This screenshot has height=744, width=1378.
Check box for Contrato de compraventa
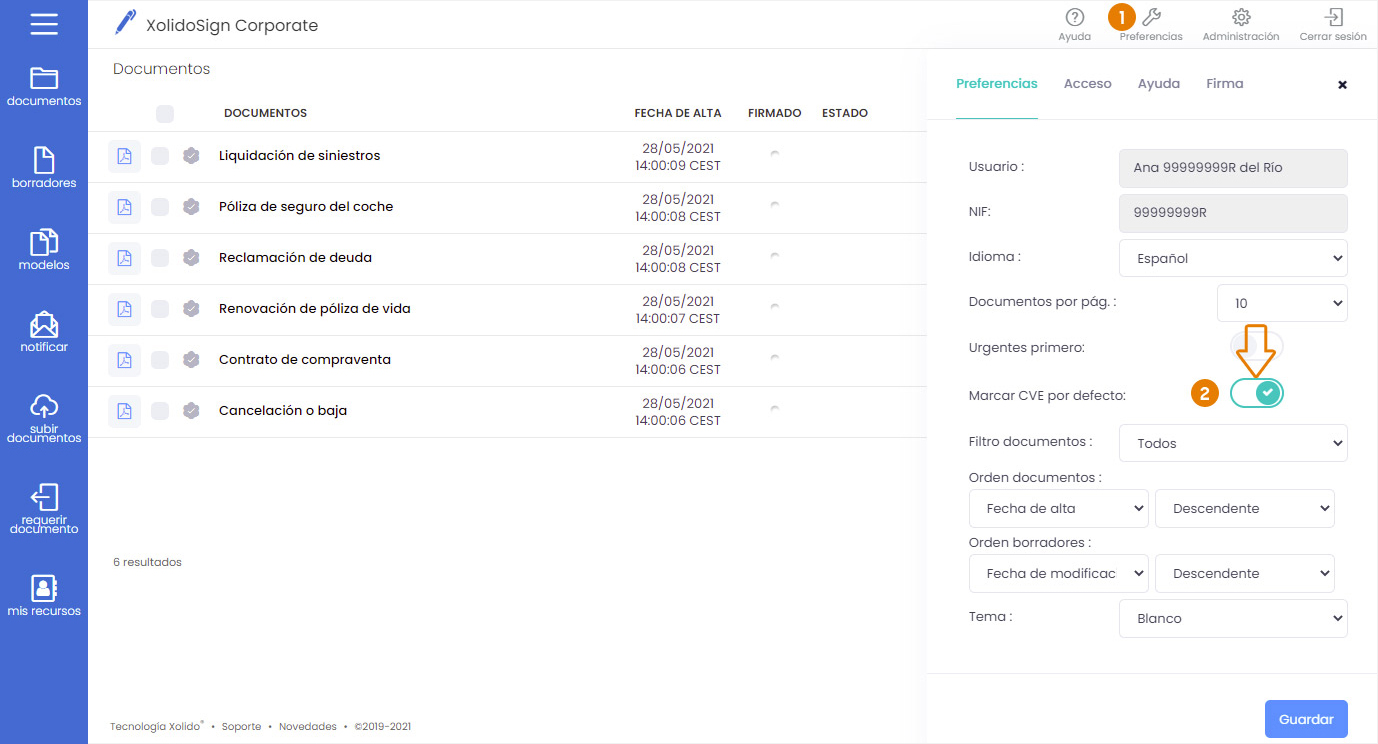click(x=160, y=360)
